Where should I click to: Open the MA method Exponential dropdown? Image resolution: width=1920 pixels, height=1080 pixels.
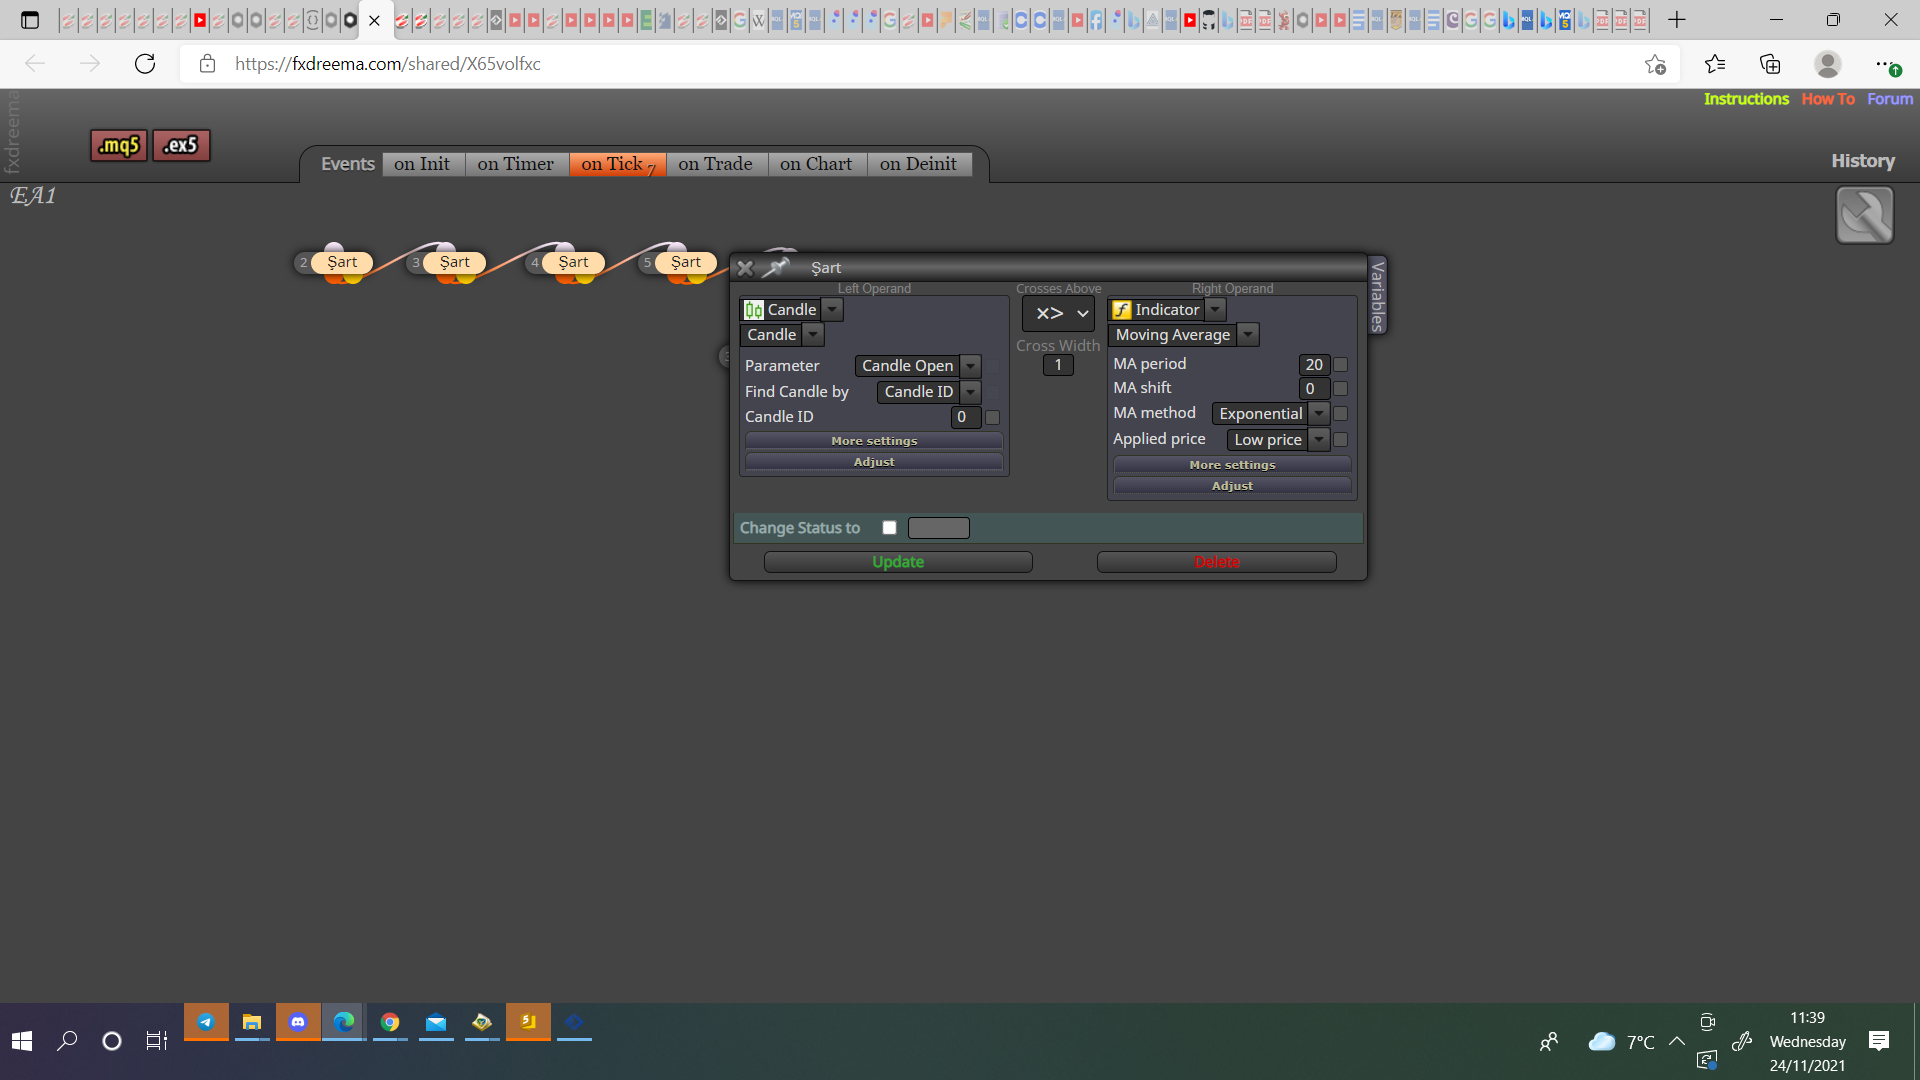pyautogui.click(x=1319, y=414)
